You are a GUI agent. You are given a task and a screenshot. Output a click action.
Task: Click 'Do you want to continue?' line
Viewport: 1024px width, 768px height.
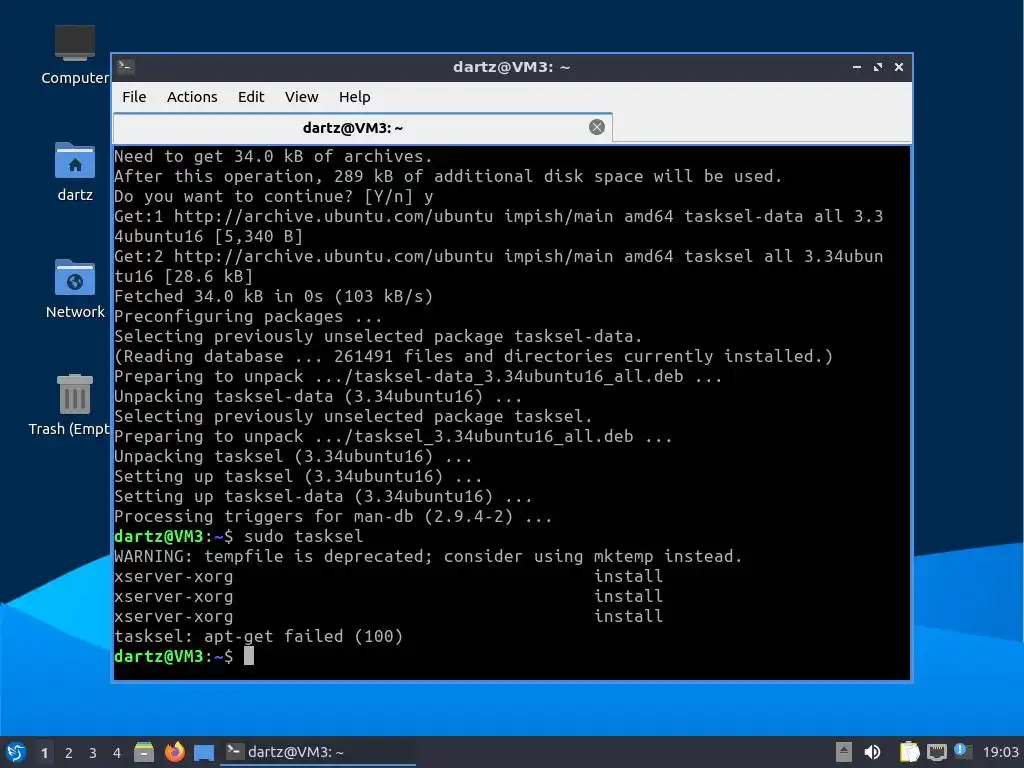[274, 197]
